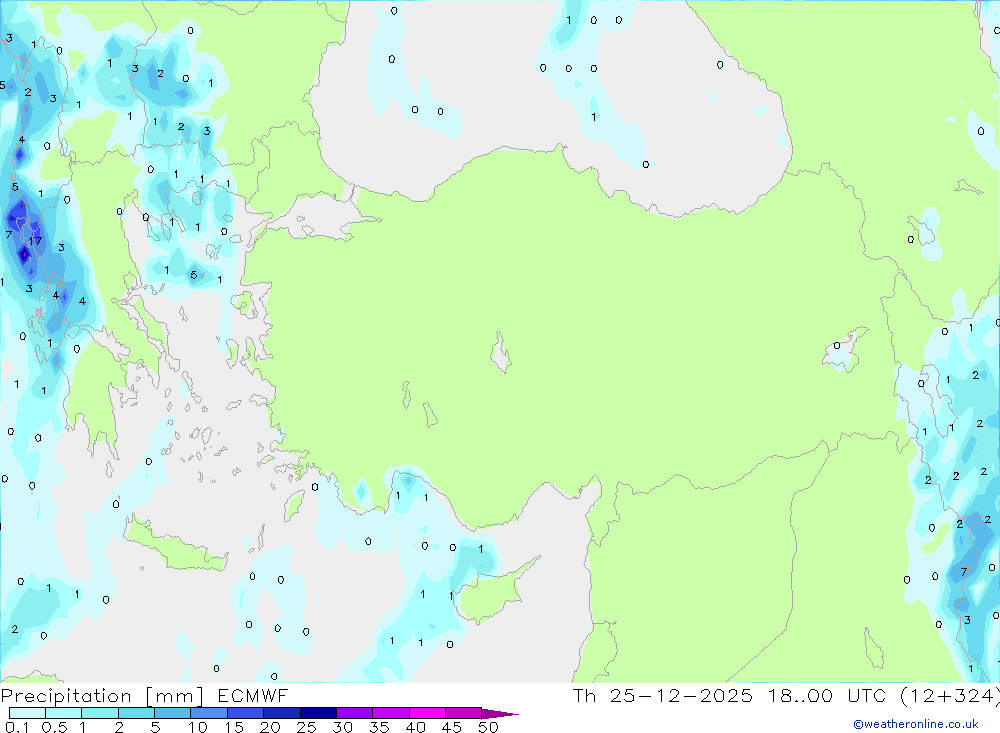This screenshot has width=1000, height=733.
Task: Click the weatheronline.co.uk copyright link
Action: pyautogui.click(x=916, y=724)
